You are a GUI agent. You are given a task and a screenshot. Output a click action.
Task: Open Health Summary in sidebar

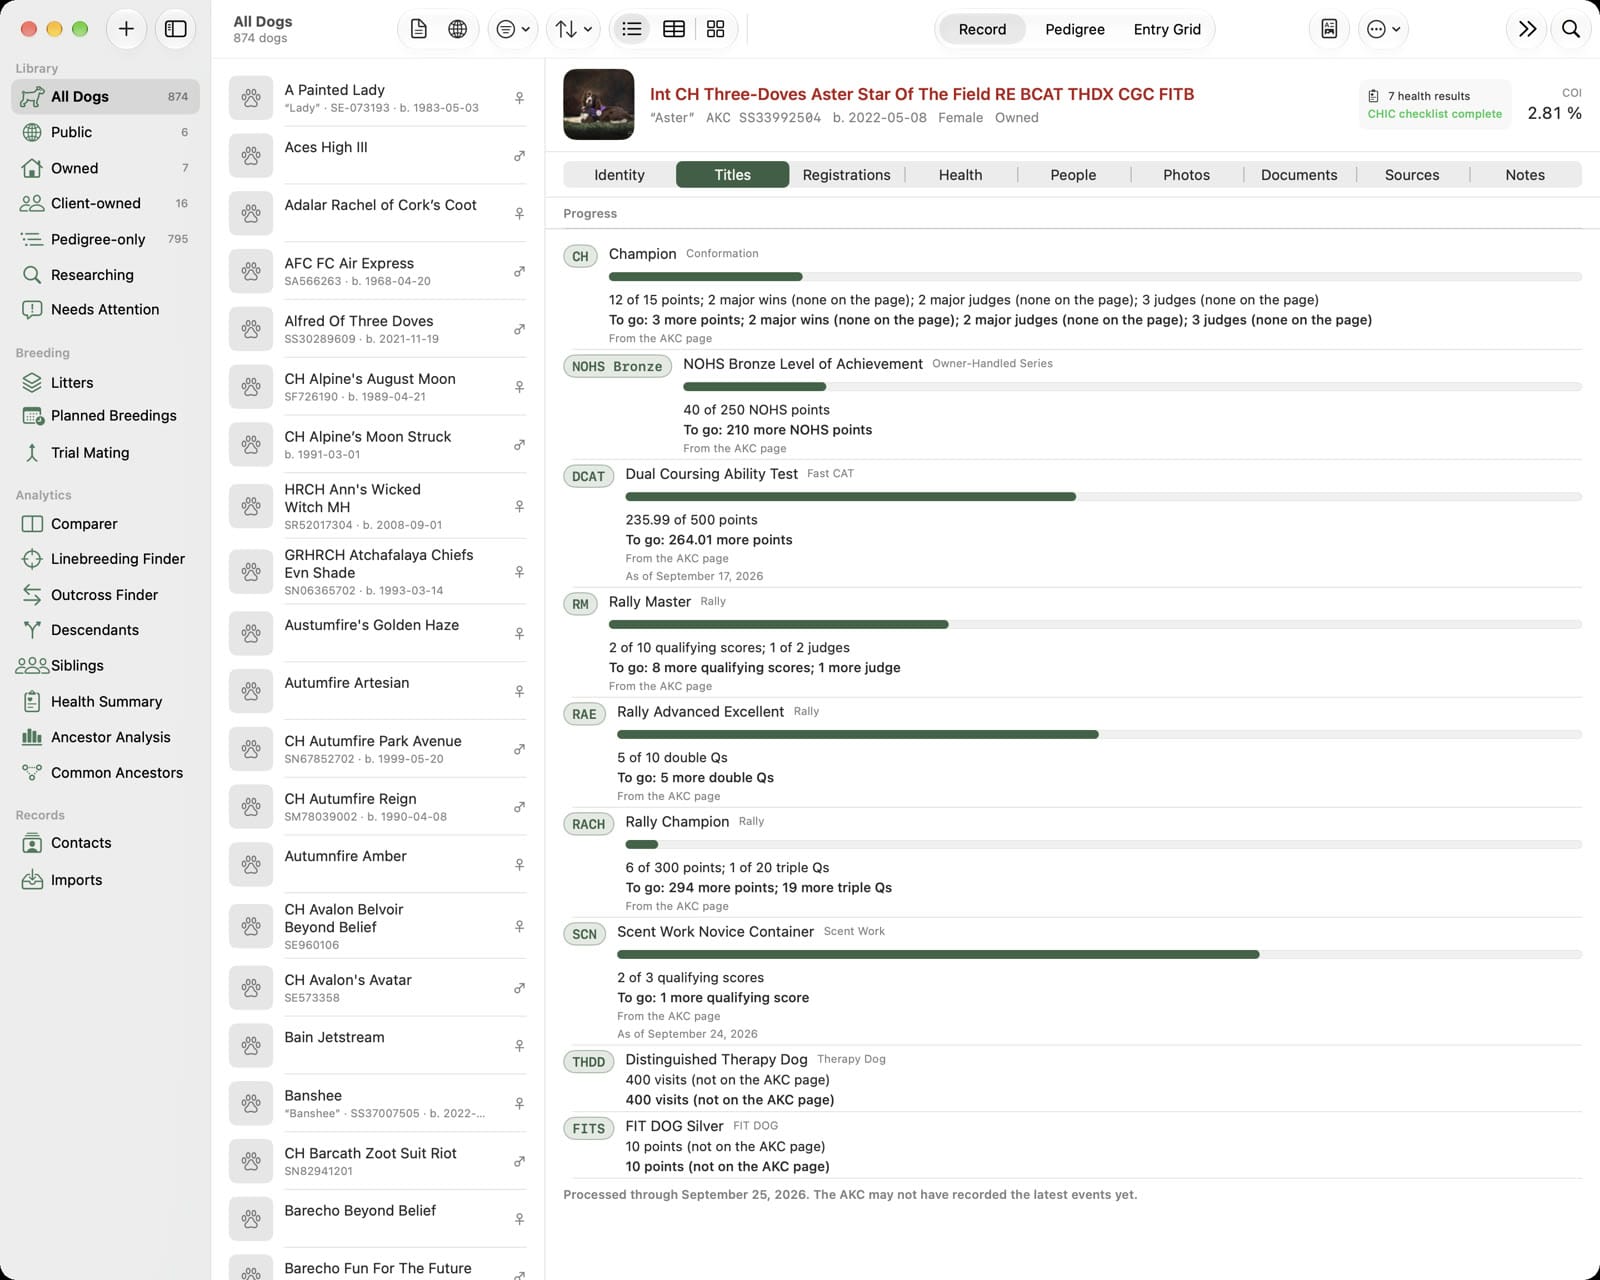[x=105, y=702]
